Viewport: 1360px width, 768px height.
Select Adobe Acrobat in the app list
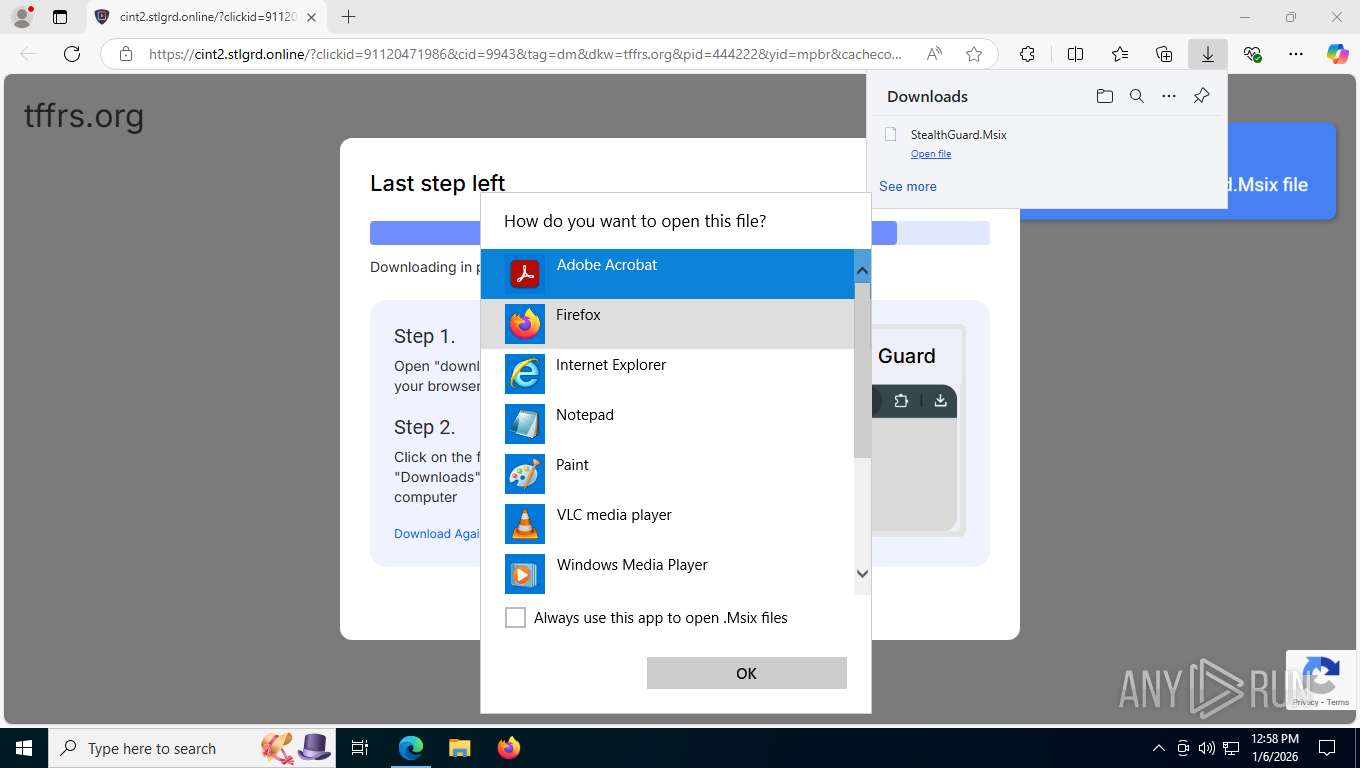[x=667, y=273]
